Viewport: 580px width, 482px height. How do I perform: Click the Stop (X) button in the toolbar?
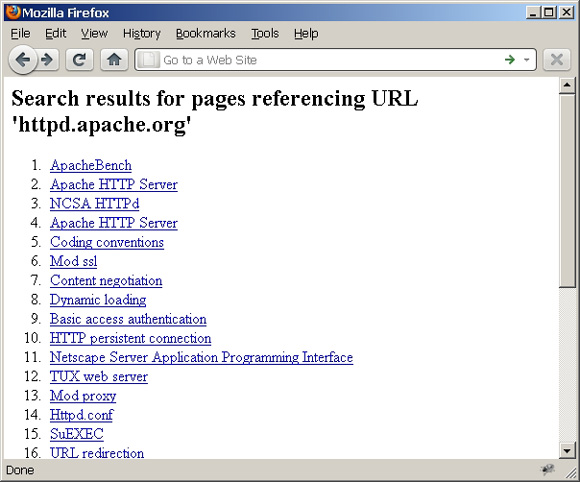point(557,59)
